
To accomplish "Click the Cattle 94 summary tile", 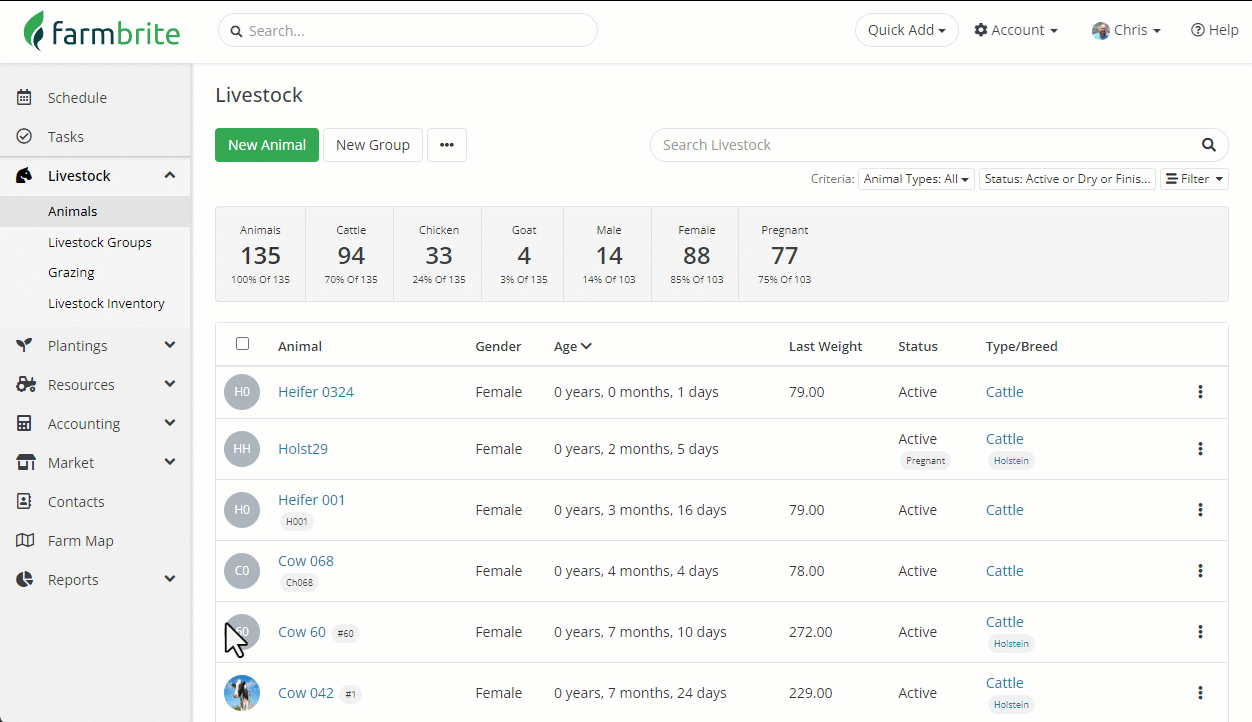I will (351, 255).
